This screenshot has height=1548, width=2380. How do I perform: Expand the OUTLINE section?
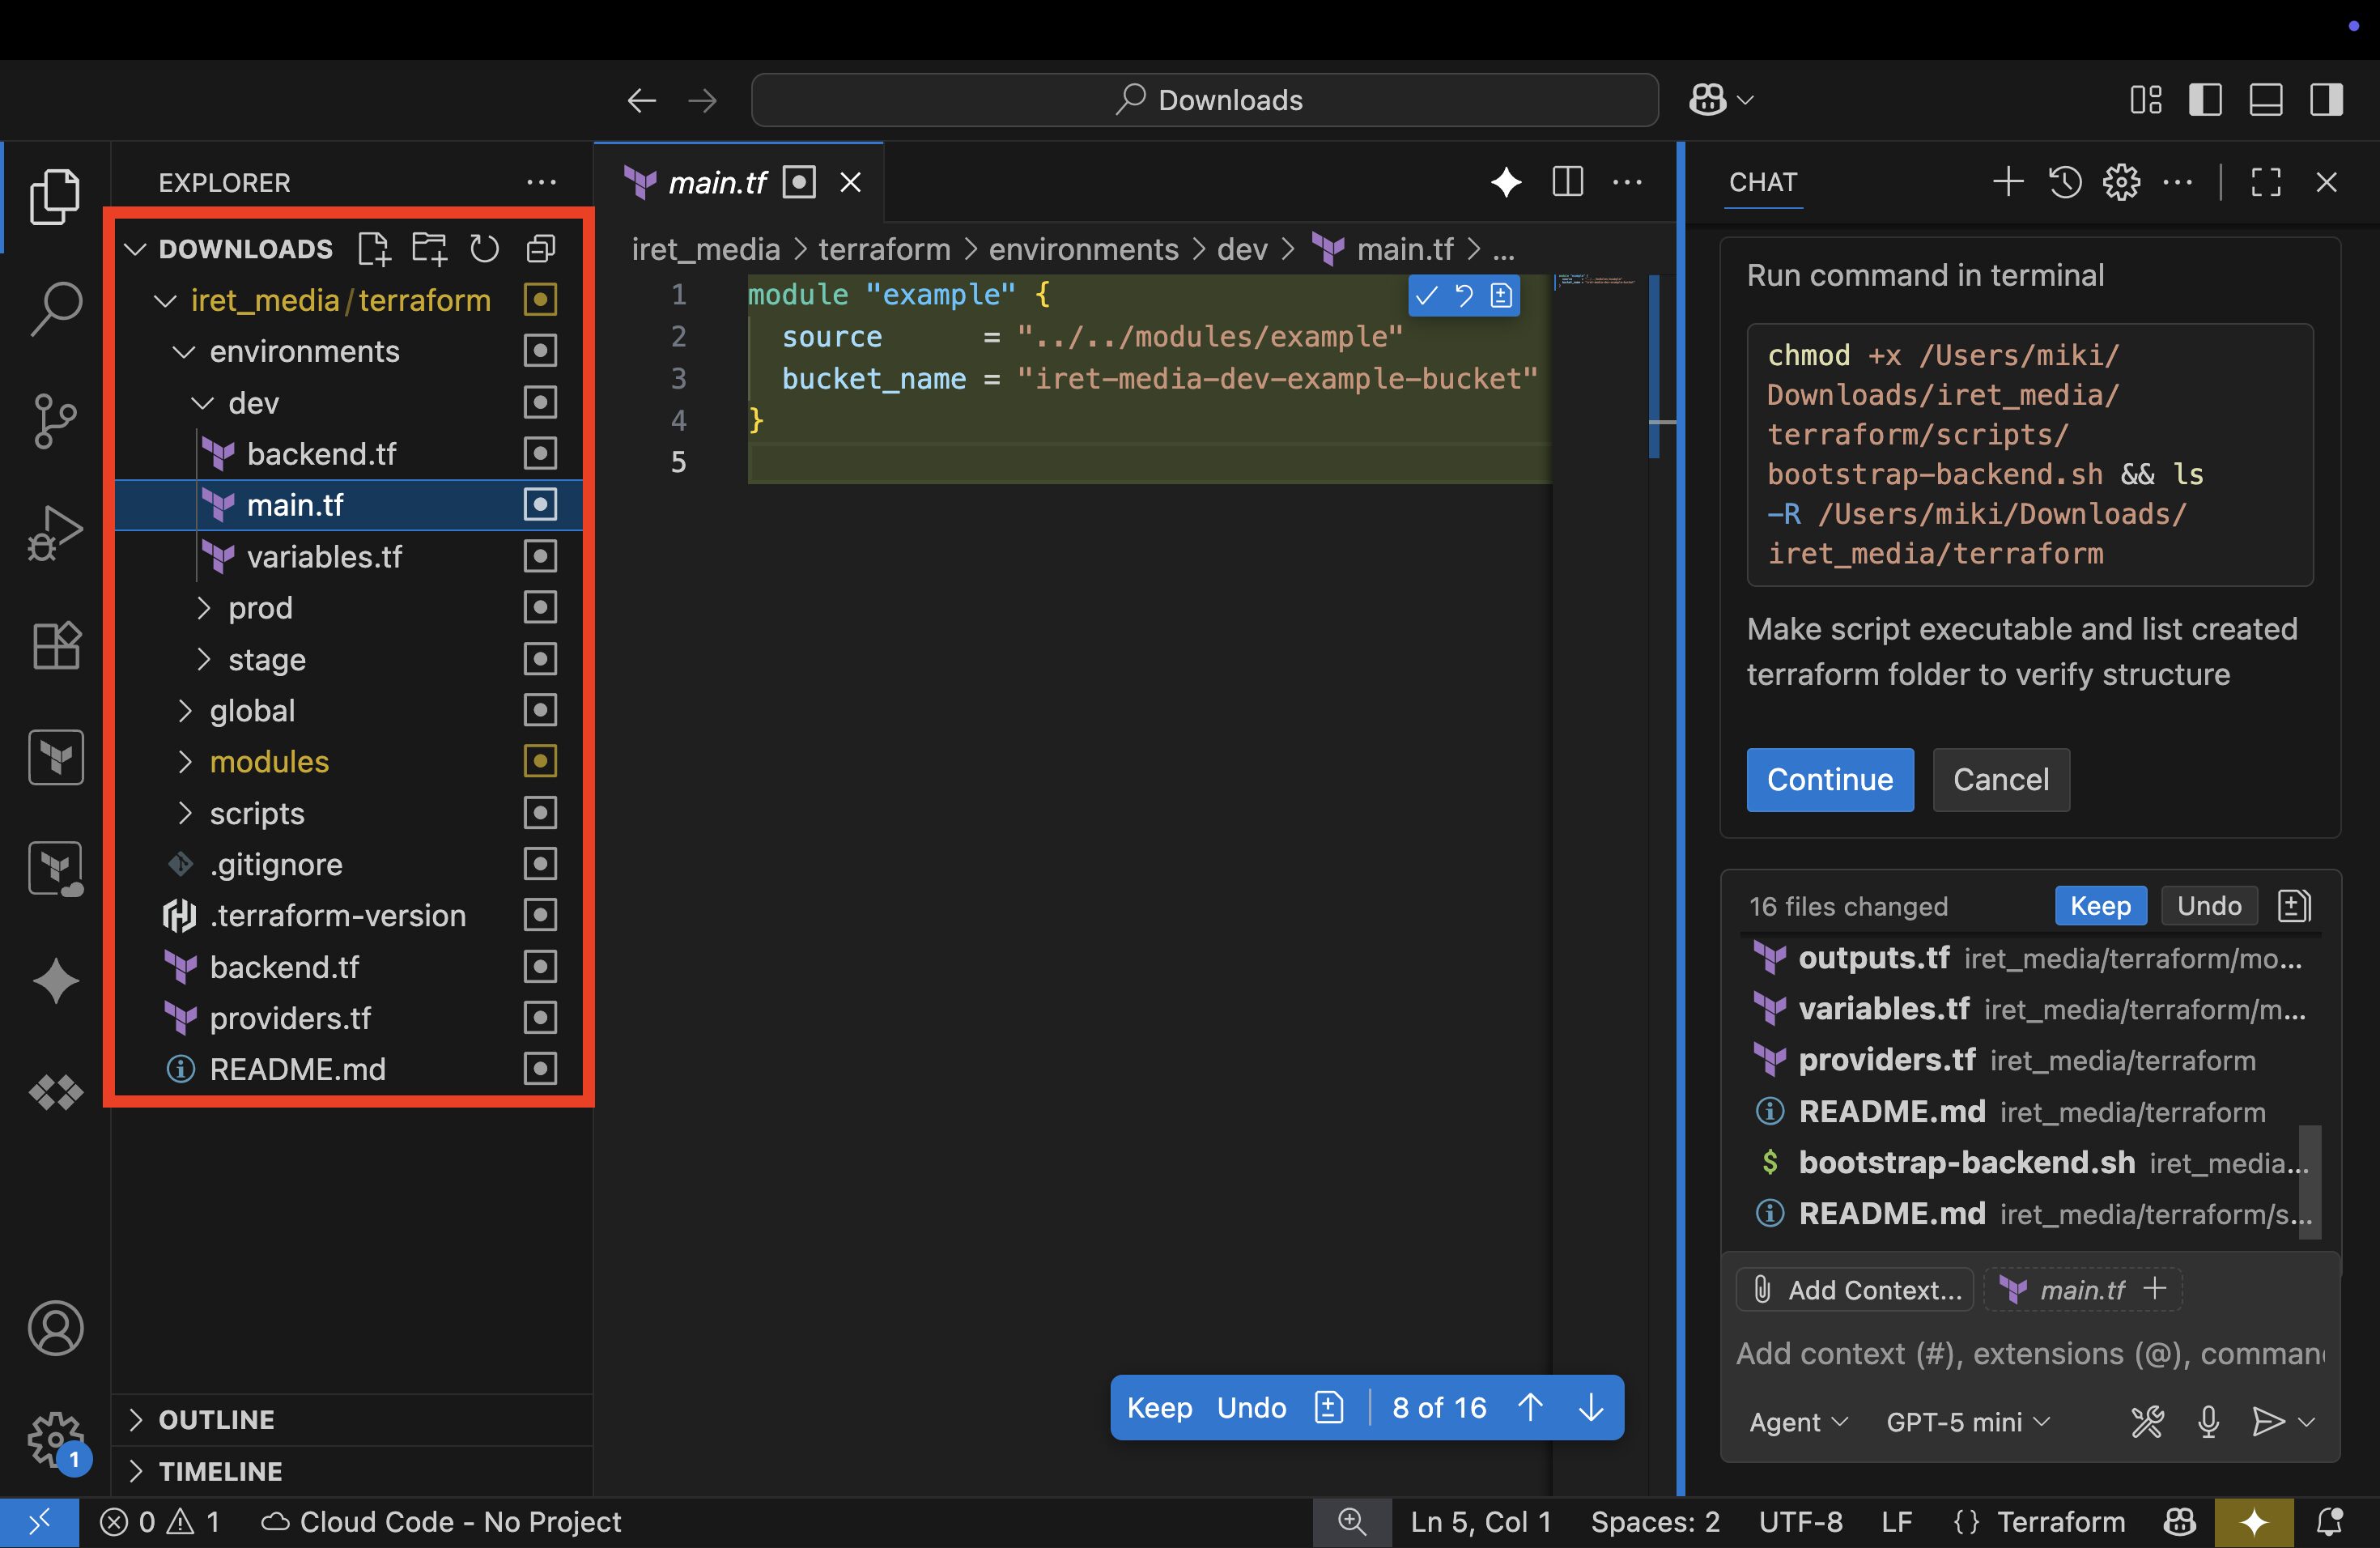216,1419
